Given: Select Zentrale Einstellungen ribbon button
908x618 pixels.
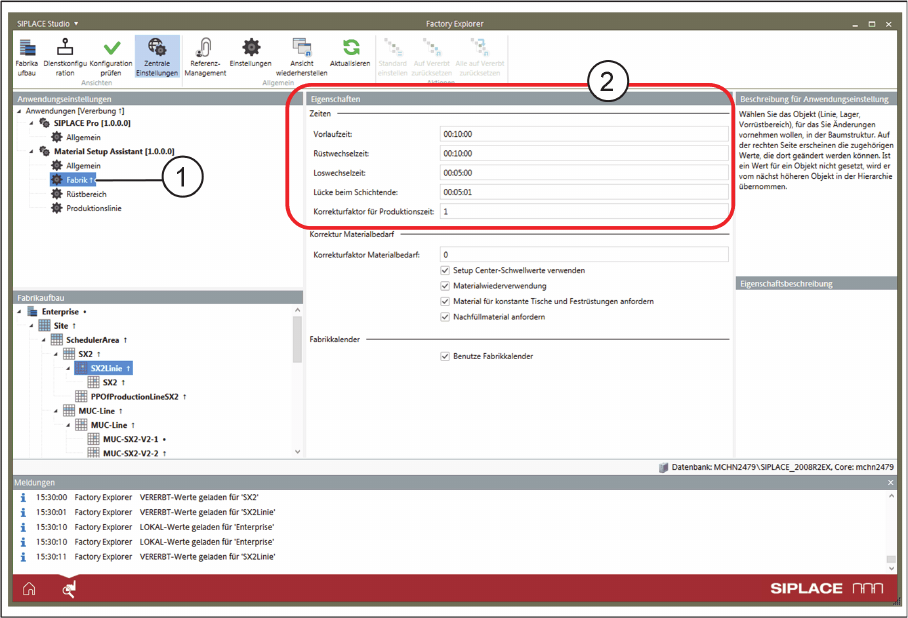Looking at the screenshot, I should tap(157, 57).
